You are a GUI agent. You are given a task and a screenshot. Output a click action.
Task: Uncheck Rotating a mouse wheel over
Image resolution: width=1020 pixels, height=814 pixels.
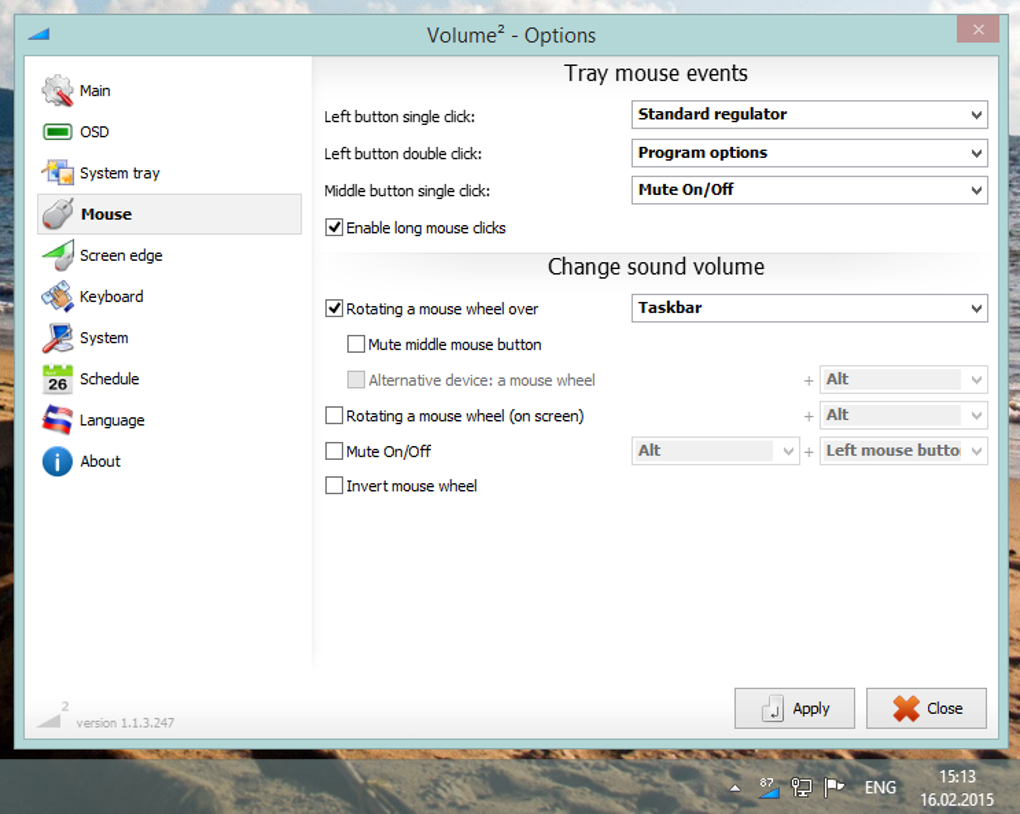point(334,308)
